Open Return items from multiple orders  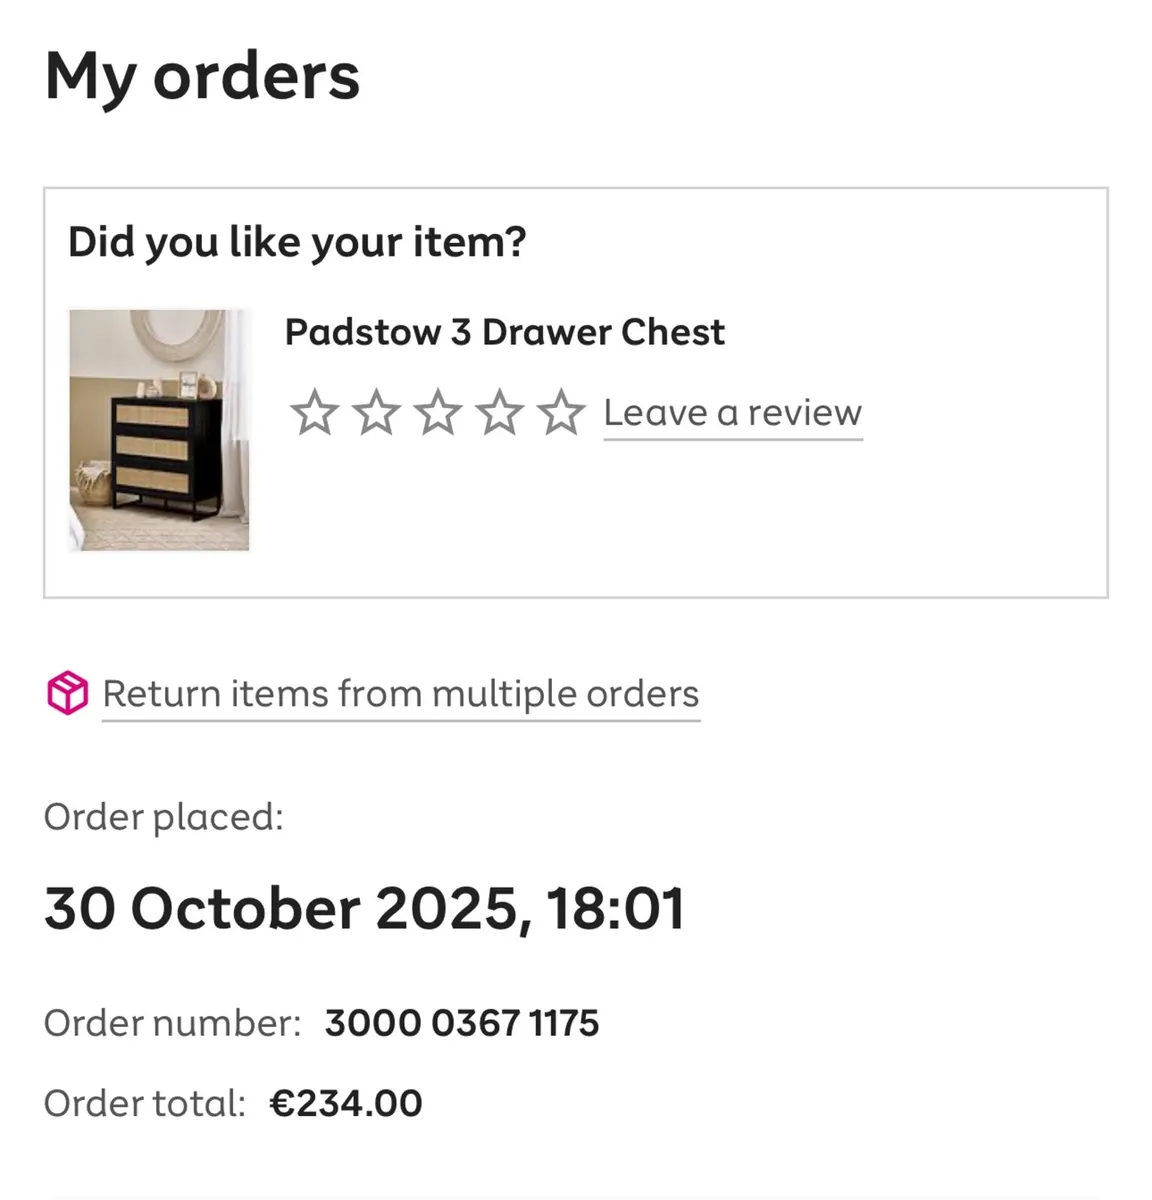400,693
